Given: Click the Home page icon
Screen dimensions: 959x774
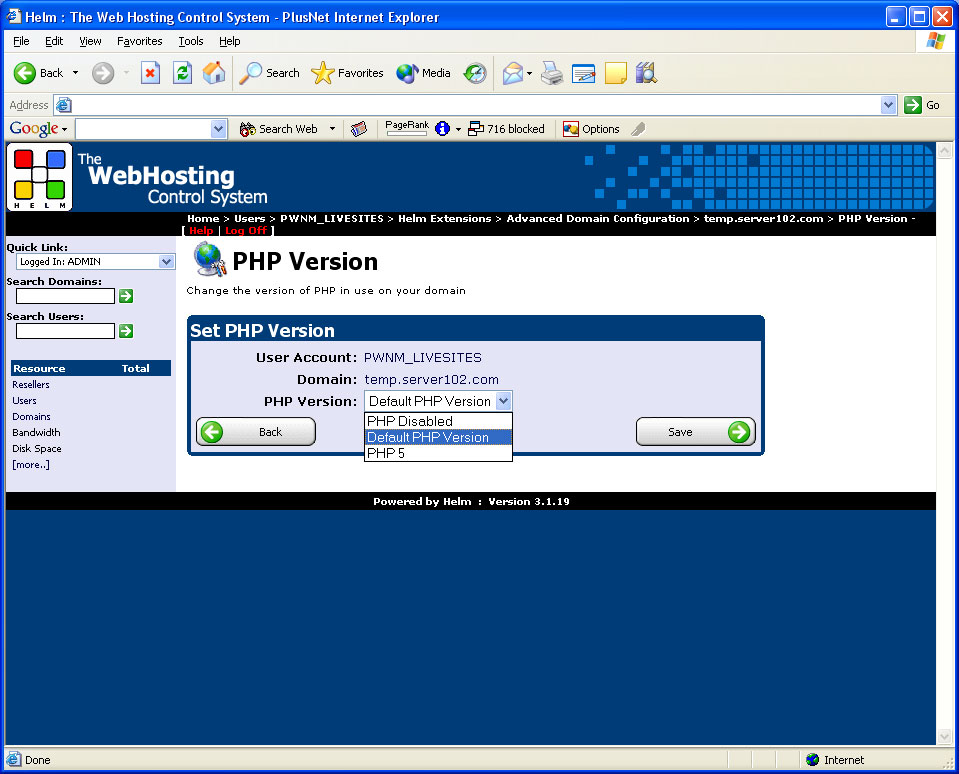Looking at the screenshot, I should (x=214, y=73).
